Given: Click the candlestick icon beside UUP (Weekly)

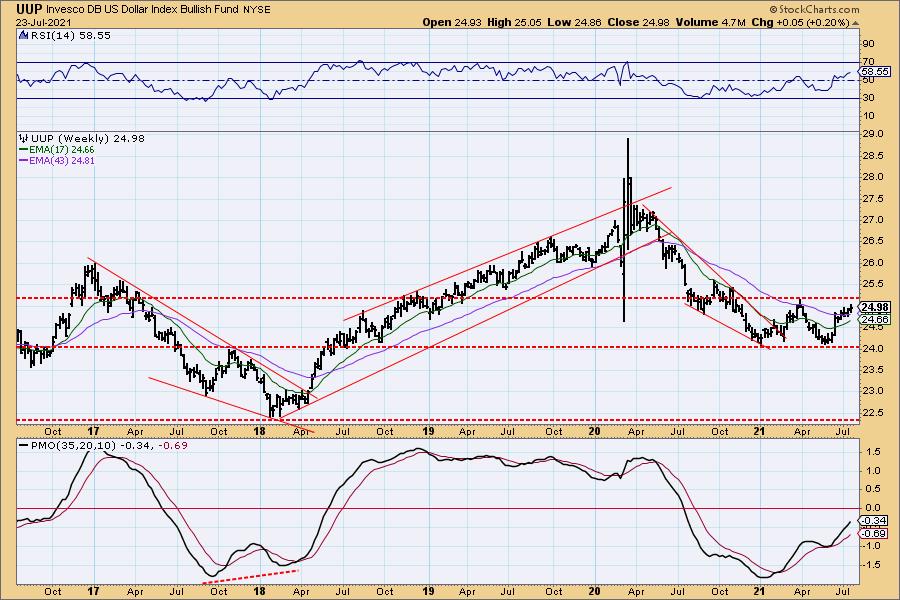Looking at the screenshot, I should click(x=24, y=138).
